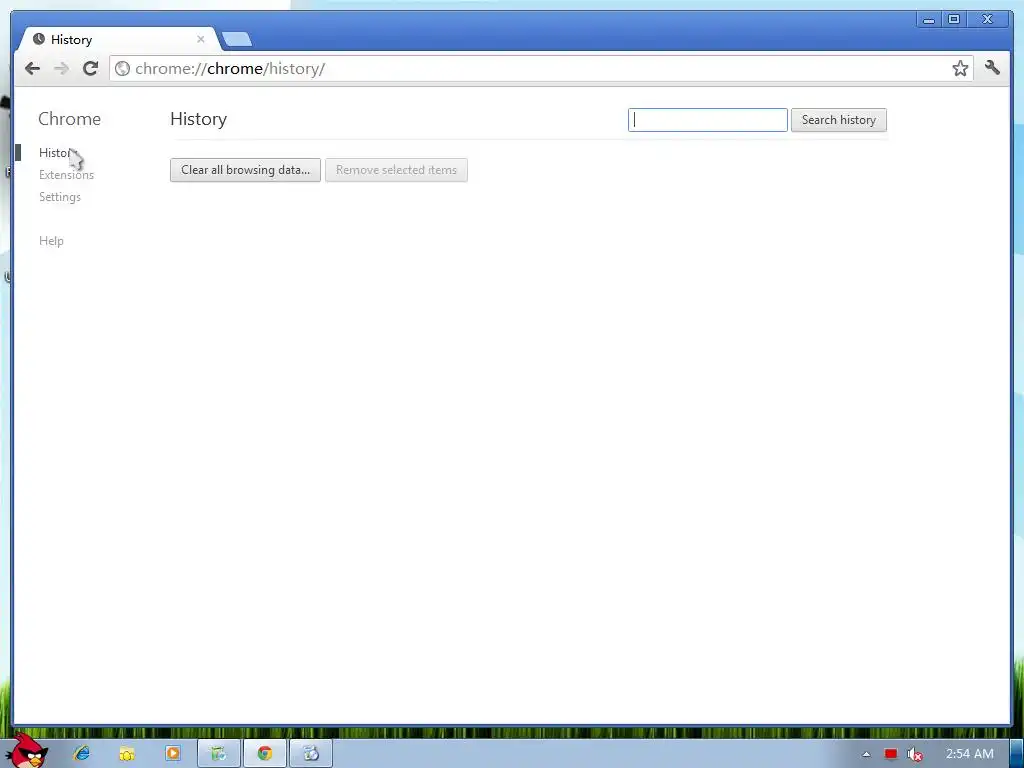Open Extensions in the sidebar
Image resolution: width=1024 pixels, height=768 pixels.
point(66,175)
